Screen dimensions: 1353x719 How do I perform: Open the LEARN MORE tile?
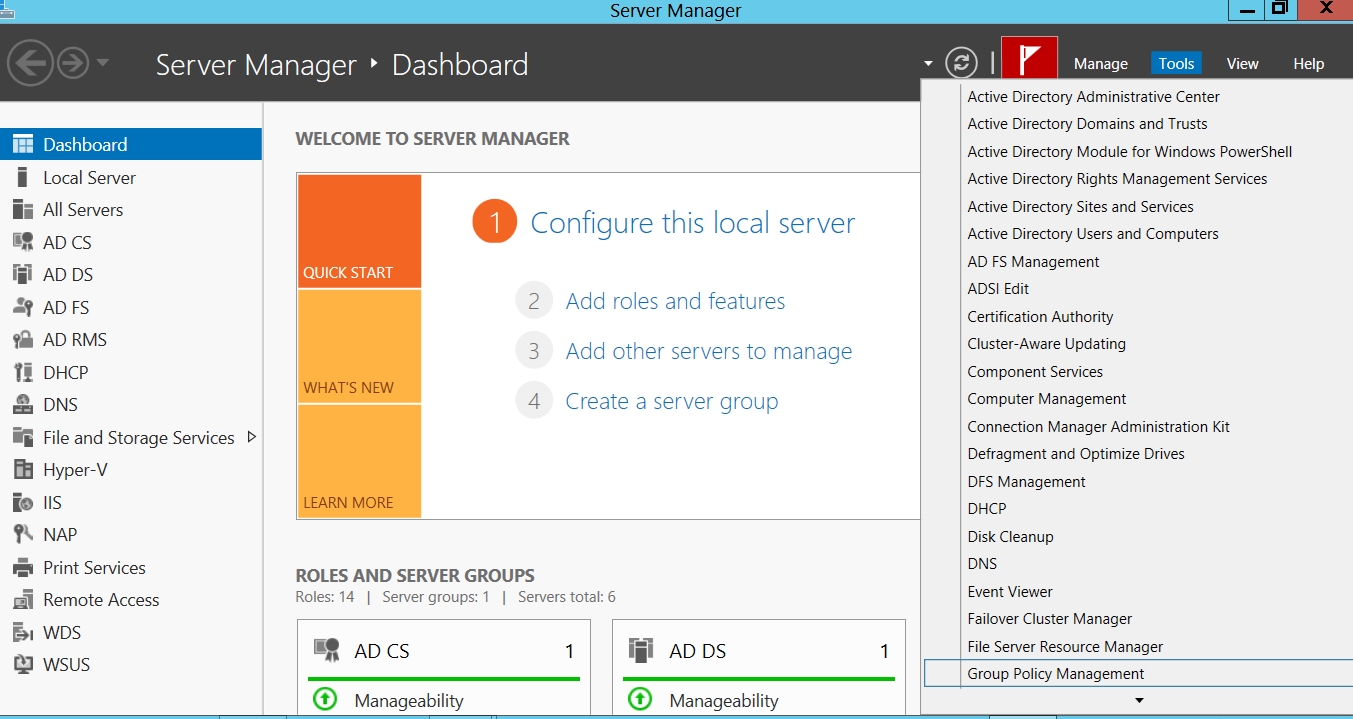click(x=359, y=461)
